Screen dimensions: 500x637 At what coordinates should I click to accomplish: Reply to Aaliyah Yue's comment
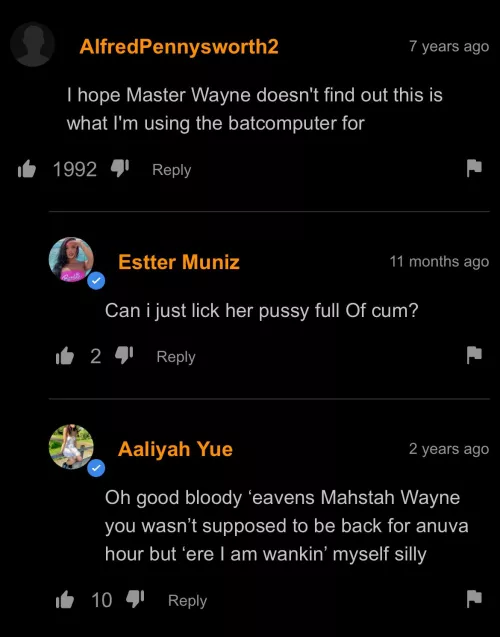click(x=187, y=600)
